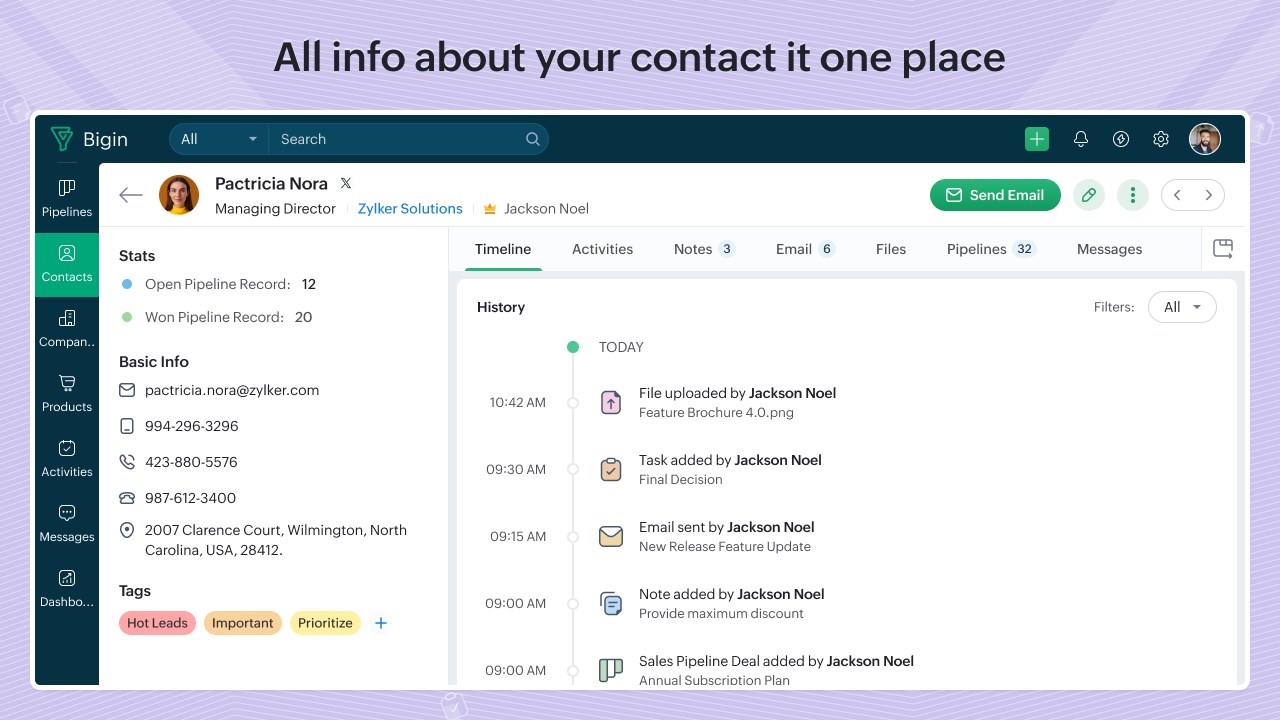Click the Won Pipeline Record stat

coord(216,317)
